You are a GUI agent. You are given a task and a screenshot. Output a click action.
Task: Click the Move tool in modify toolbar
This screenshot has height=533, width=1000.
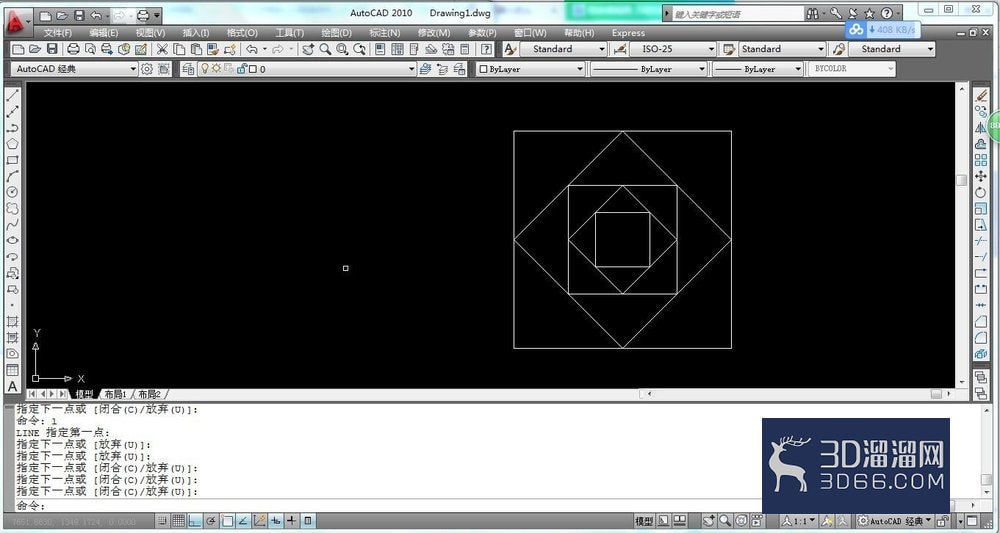point(981,176)
